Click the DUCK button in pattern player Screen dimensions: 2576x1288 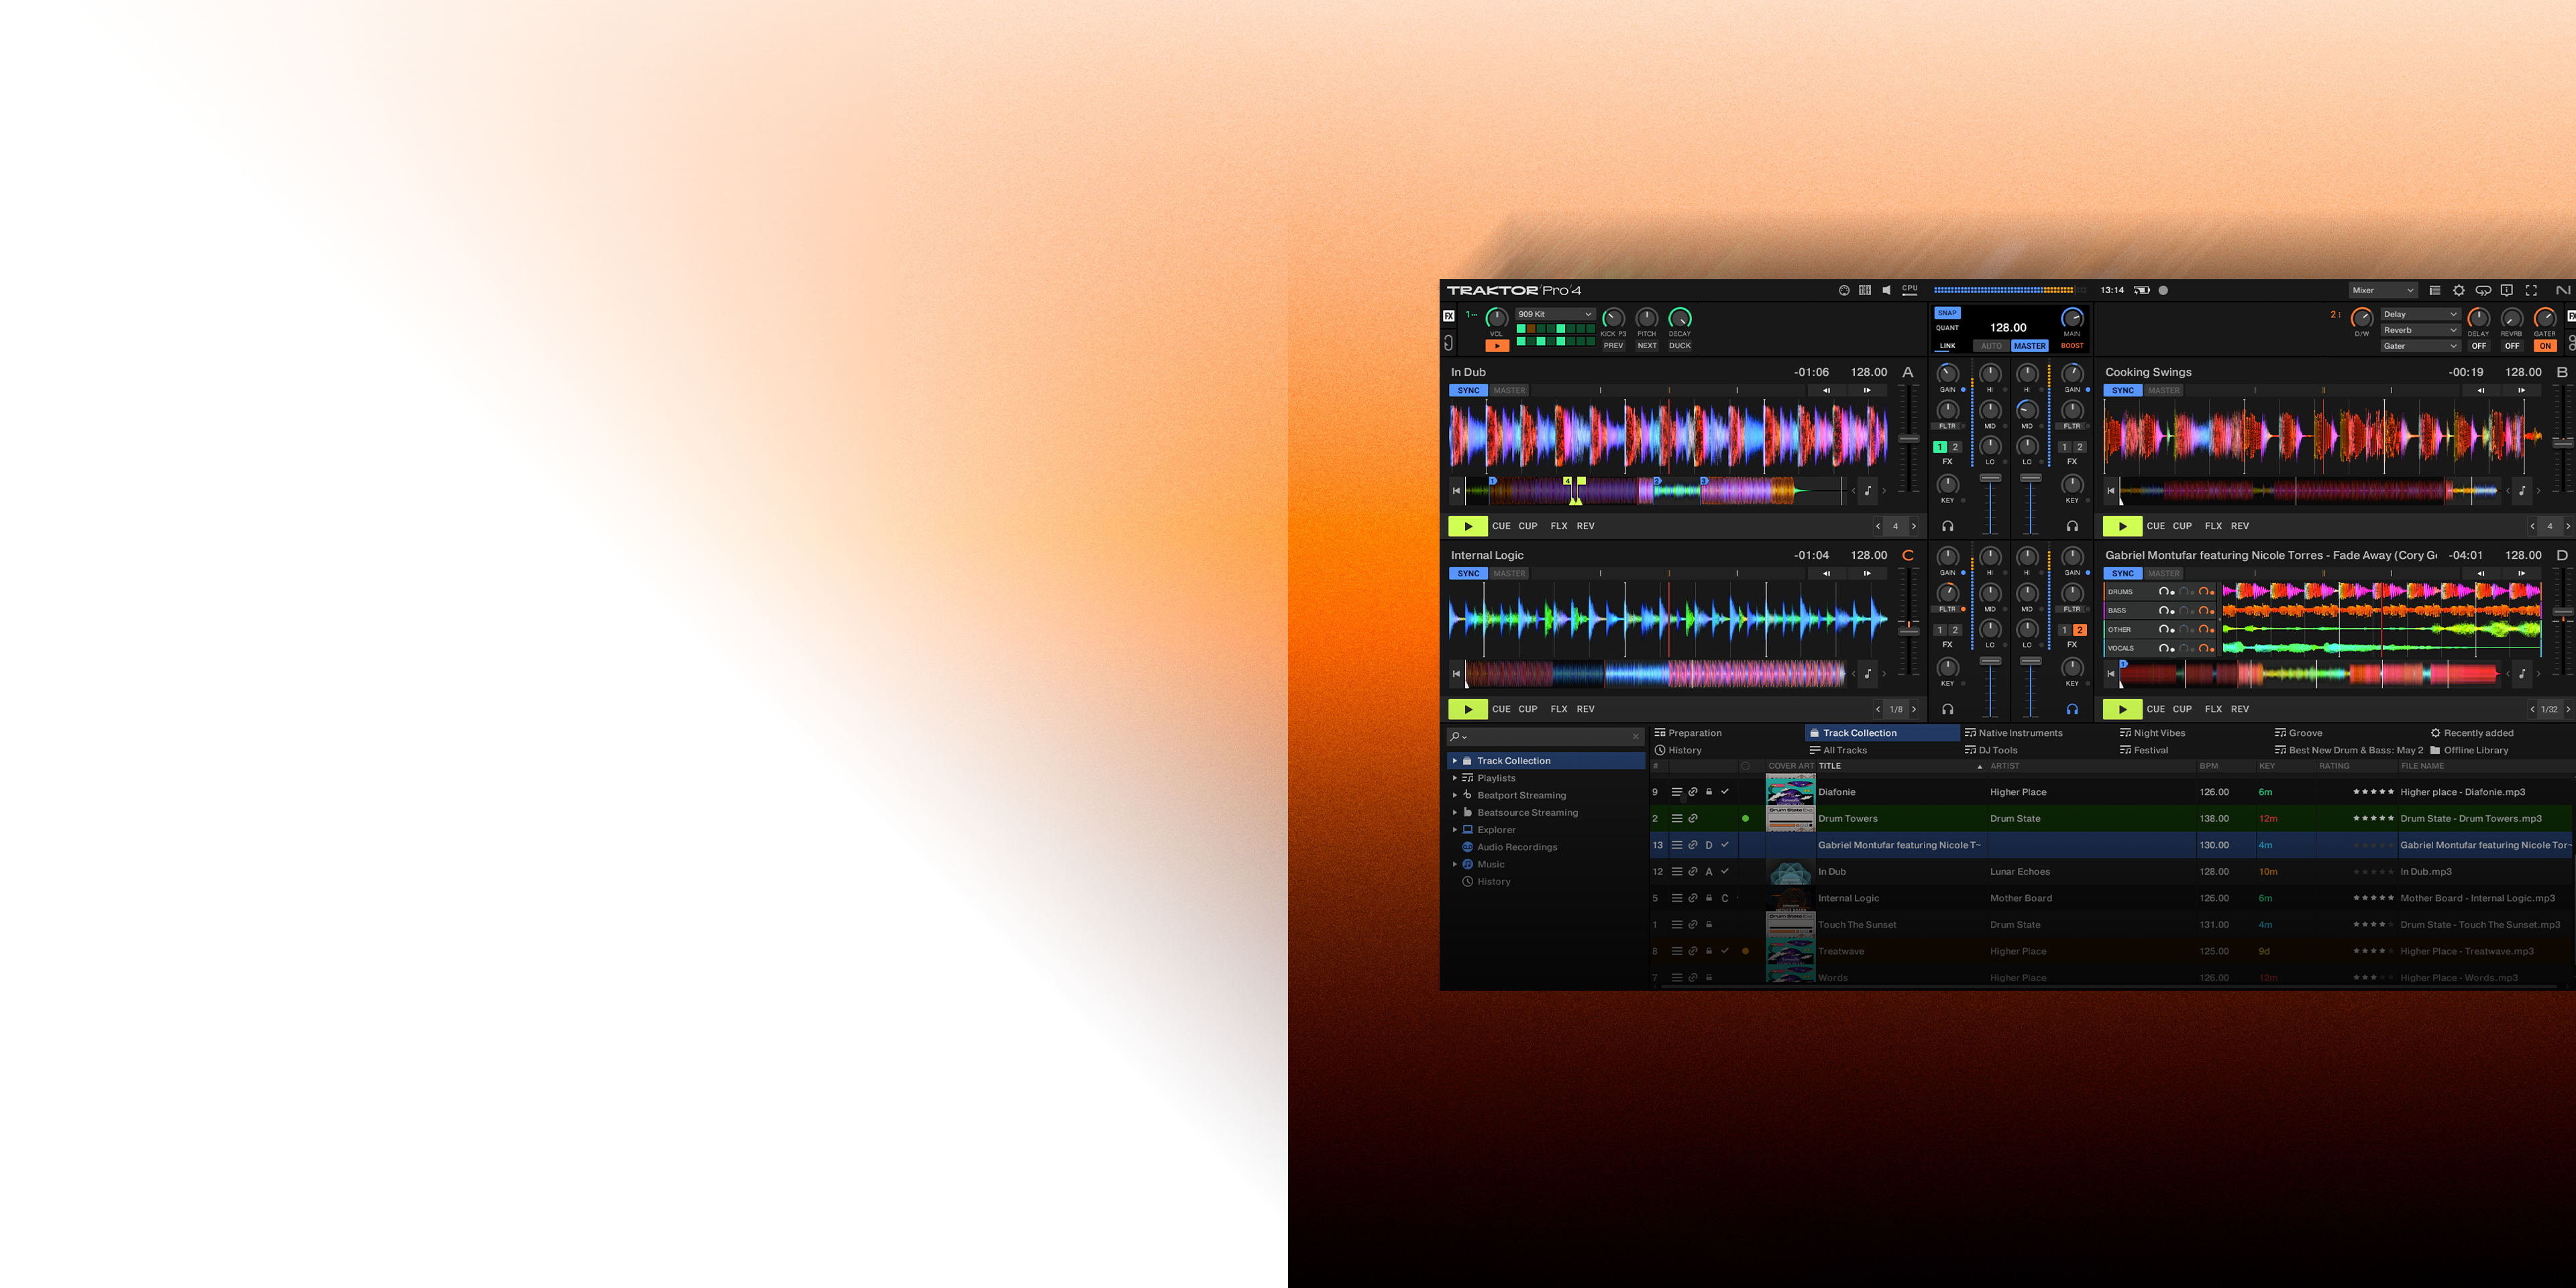1680,346
